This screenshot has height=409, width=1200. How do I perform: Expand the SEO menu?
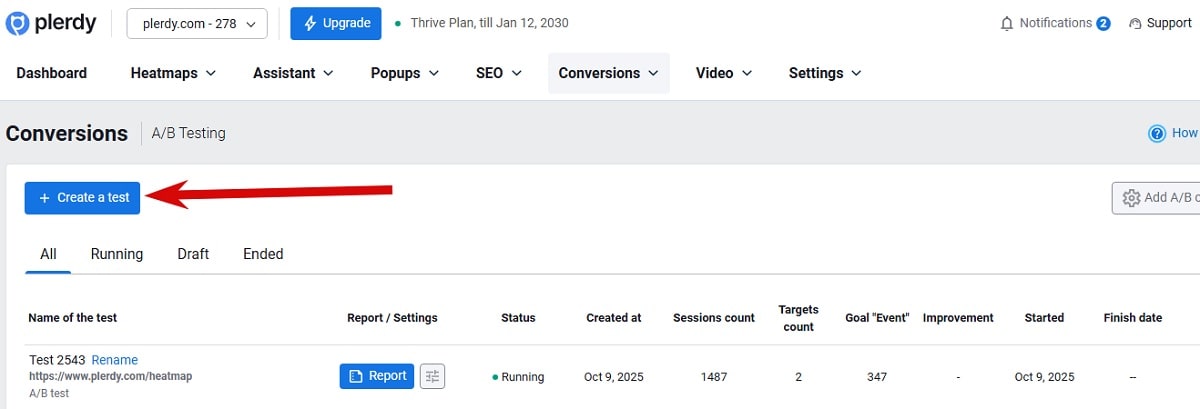point(498,73)
